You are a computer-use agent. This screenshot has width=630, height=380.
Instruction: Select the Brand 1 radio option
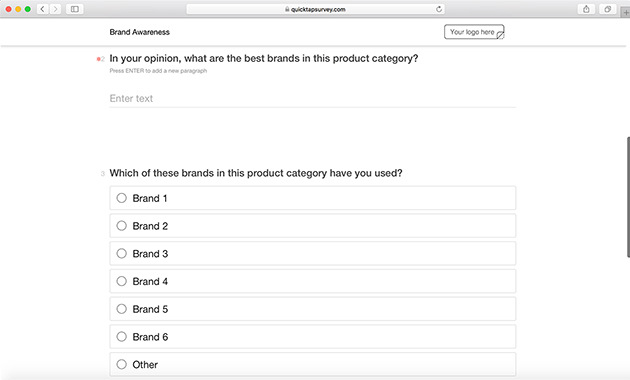[313, 198]
